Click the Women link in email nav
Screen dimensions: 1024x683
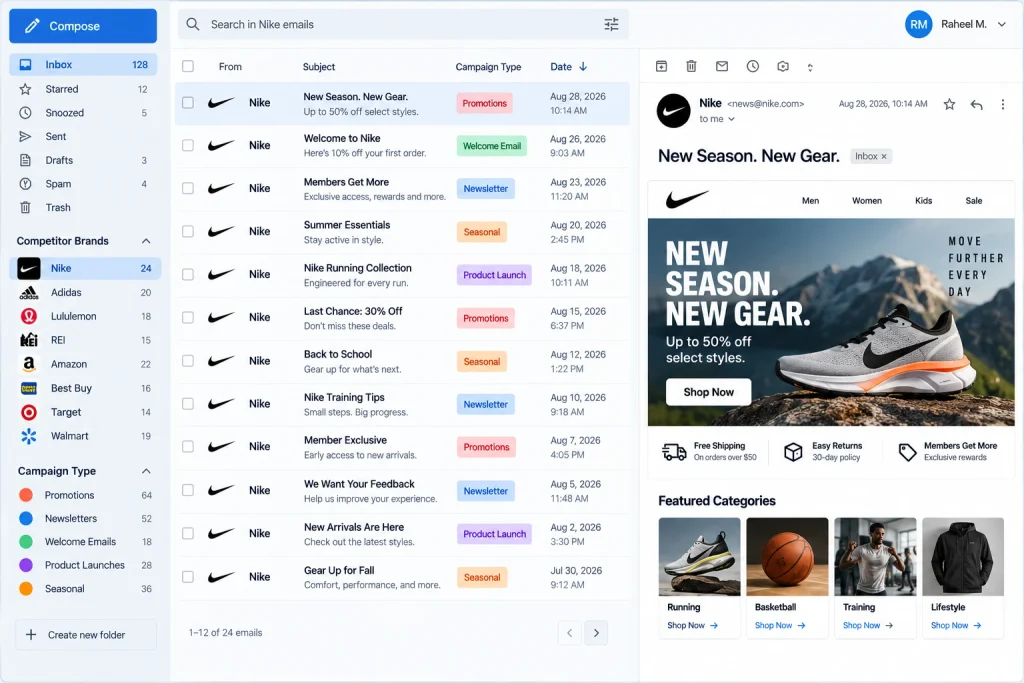tap(867, 200)
